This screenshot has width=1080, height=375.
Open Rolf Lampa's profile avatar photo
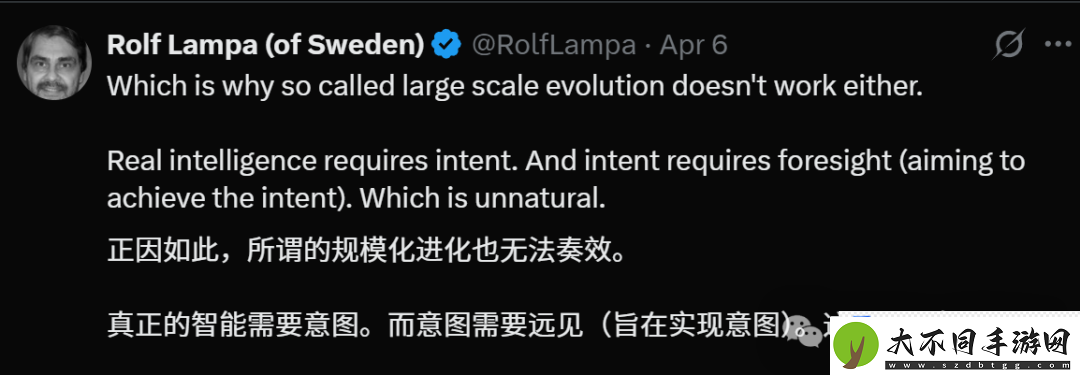click(54, 63)
